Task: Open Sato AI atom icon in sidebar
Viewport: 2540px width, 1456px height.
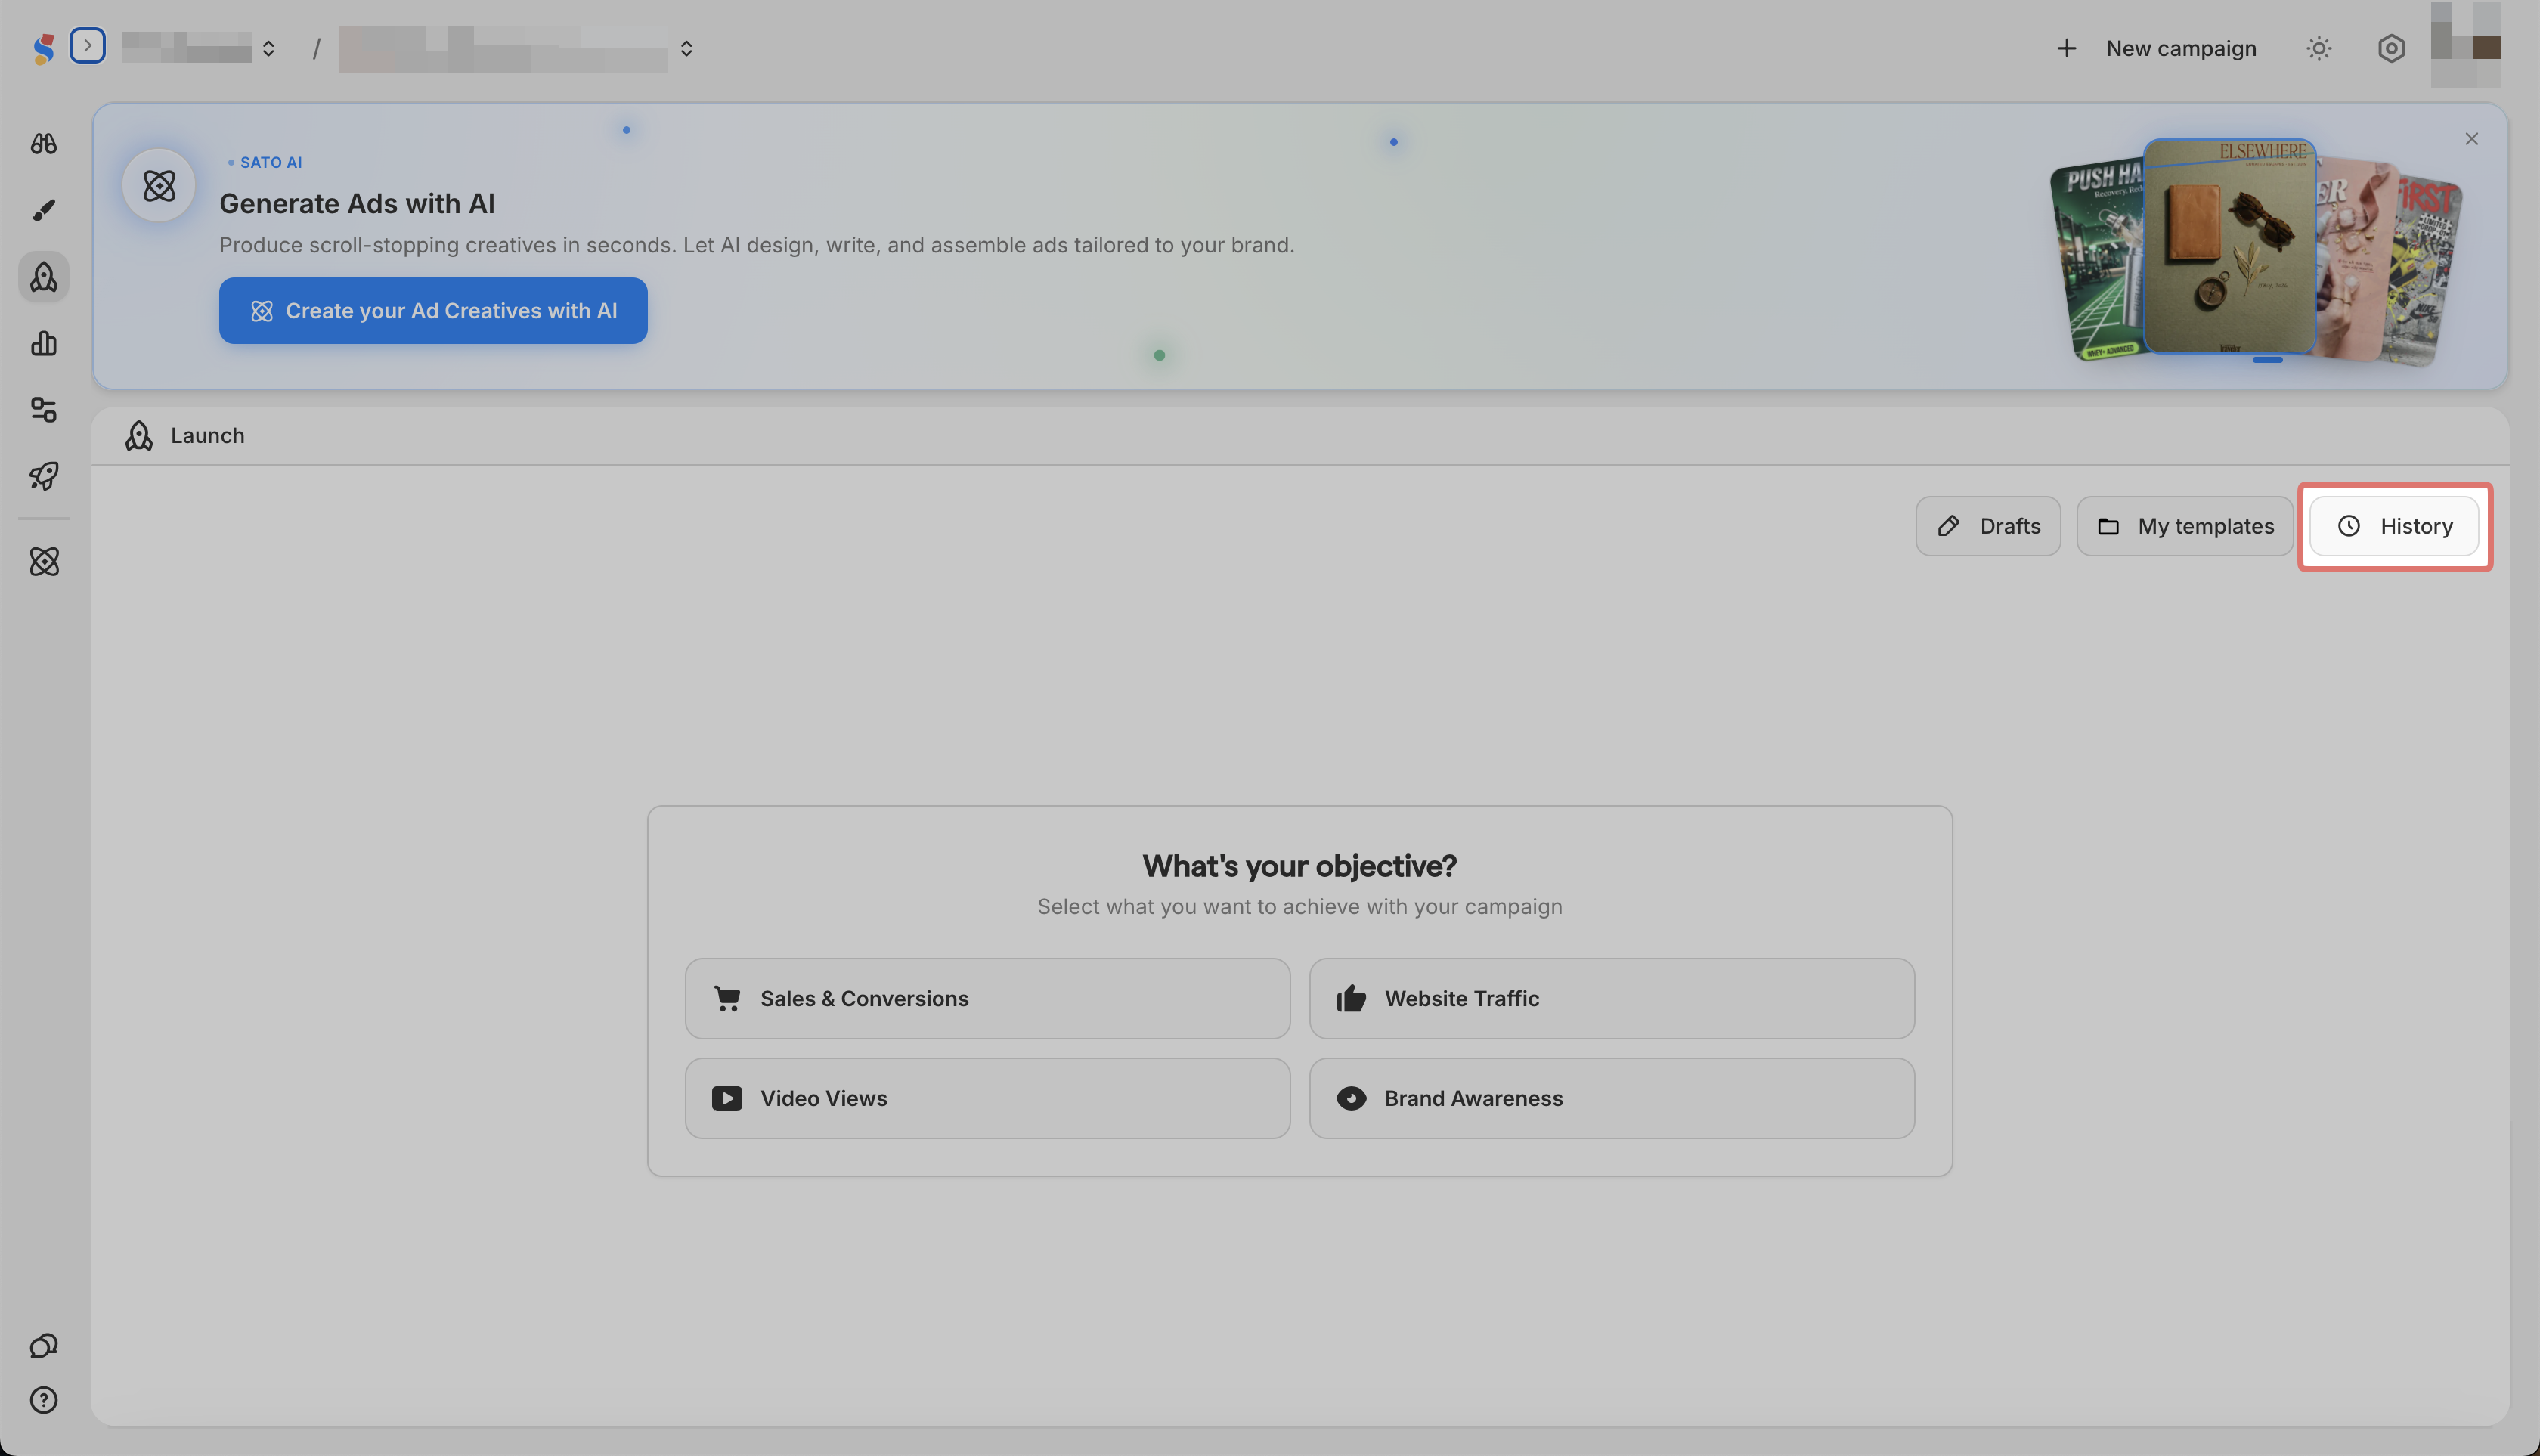Action: 43,561
